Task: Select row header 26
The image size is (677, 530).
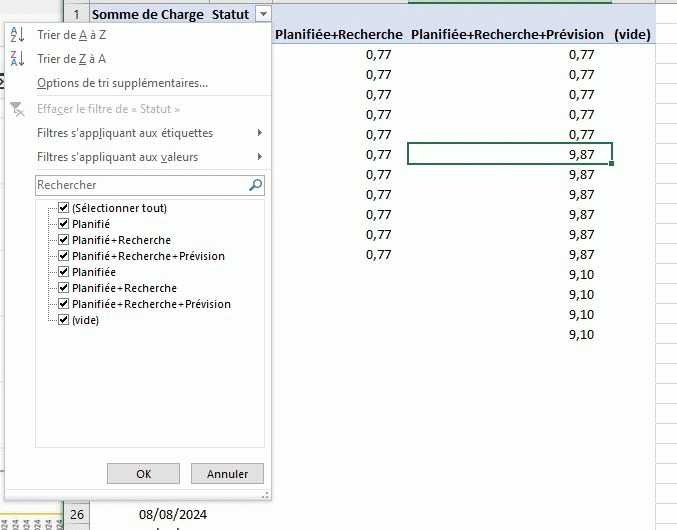Action: [x=77, y=514]
